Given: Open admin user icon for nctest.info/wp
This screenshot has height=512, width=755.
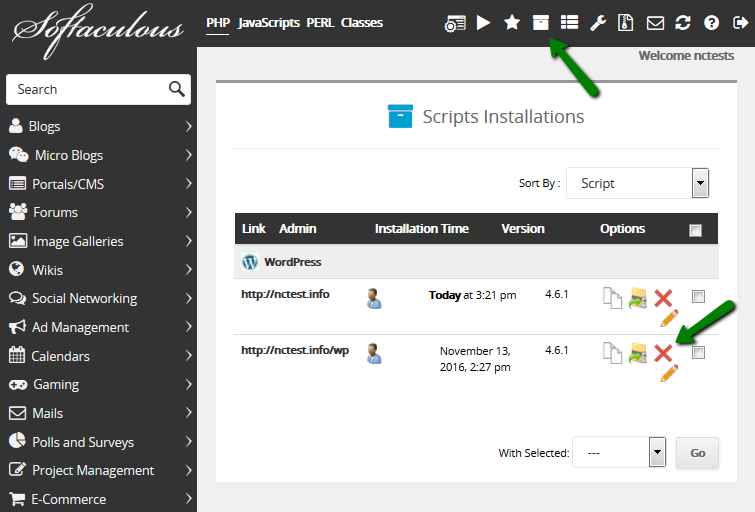Looking at the screenshot, I should coord(374,353).
